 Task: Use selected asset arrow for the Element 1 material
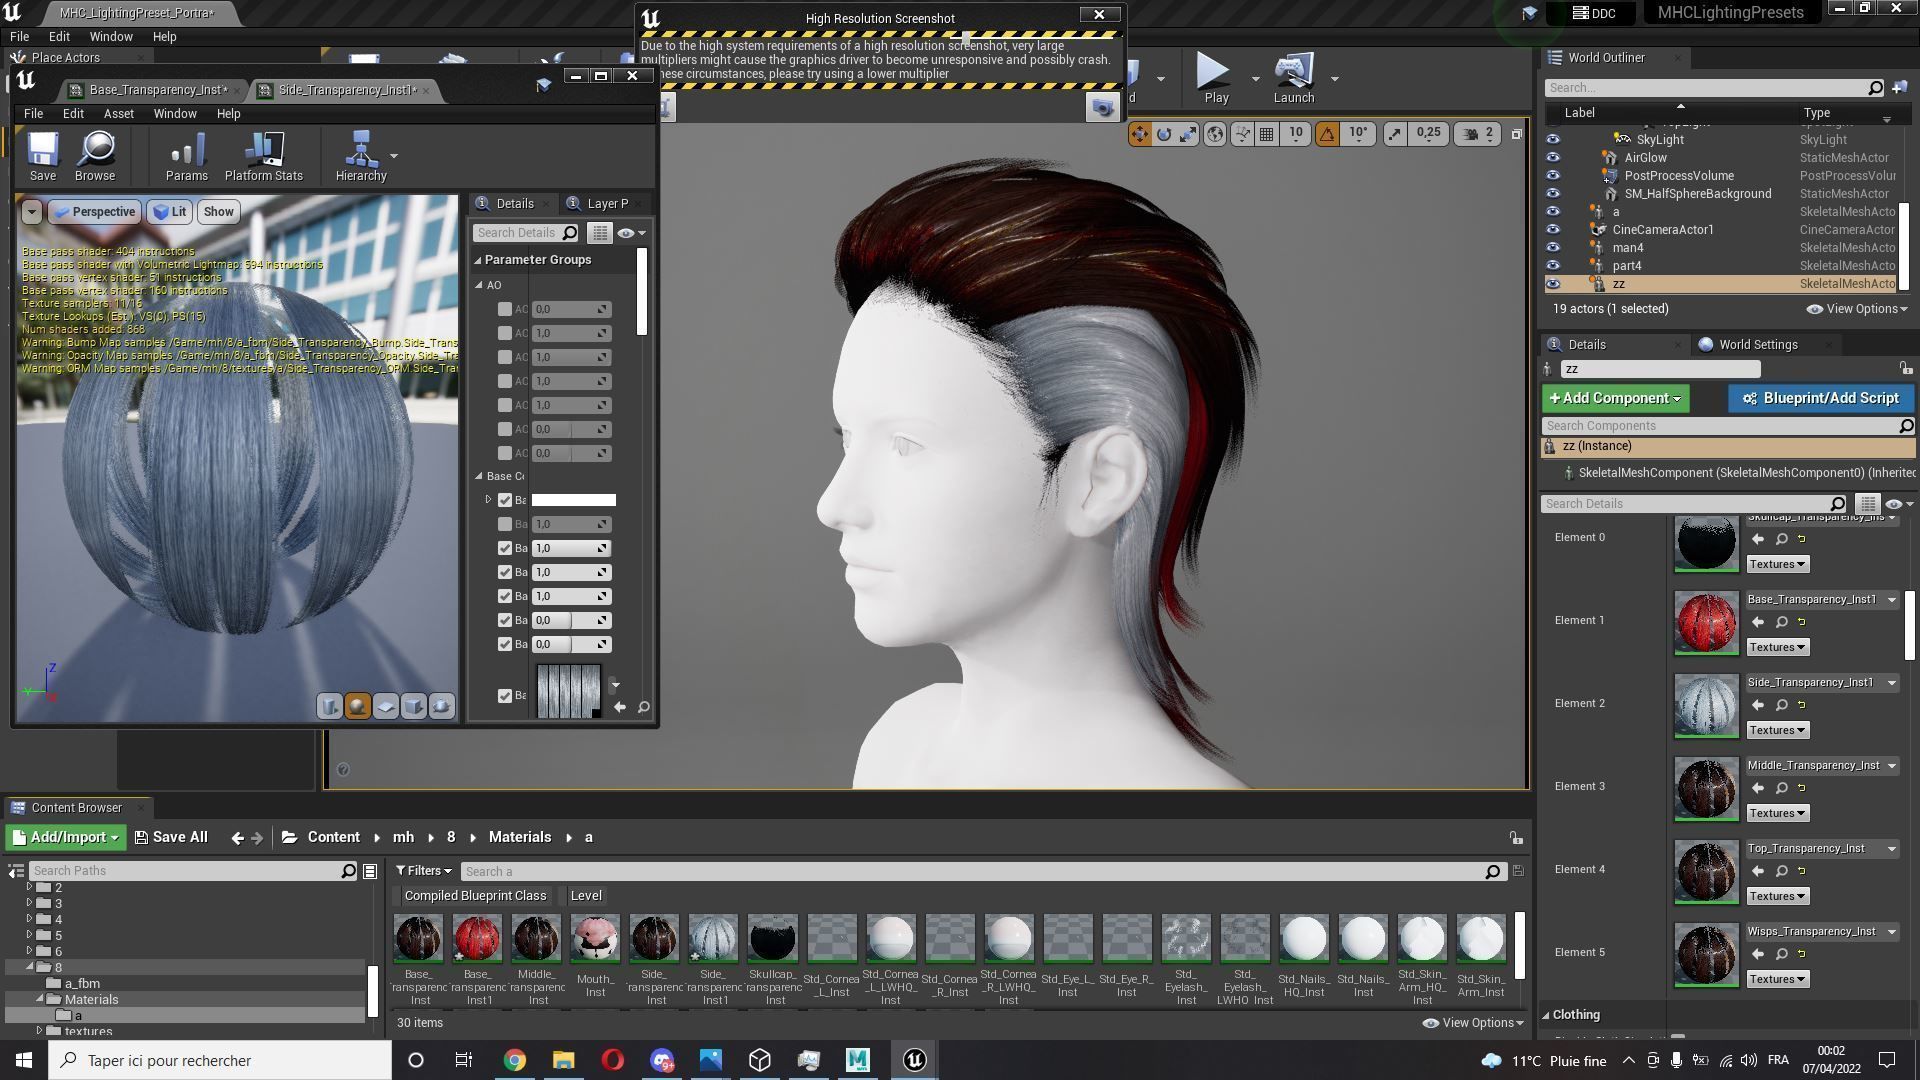coord(1757,622)
